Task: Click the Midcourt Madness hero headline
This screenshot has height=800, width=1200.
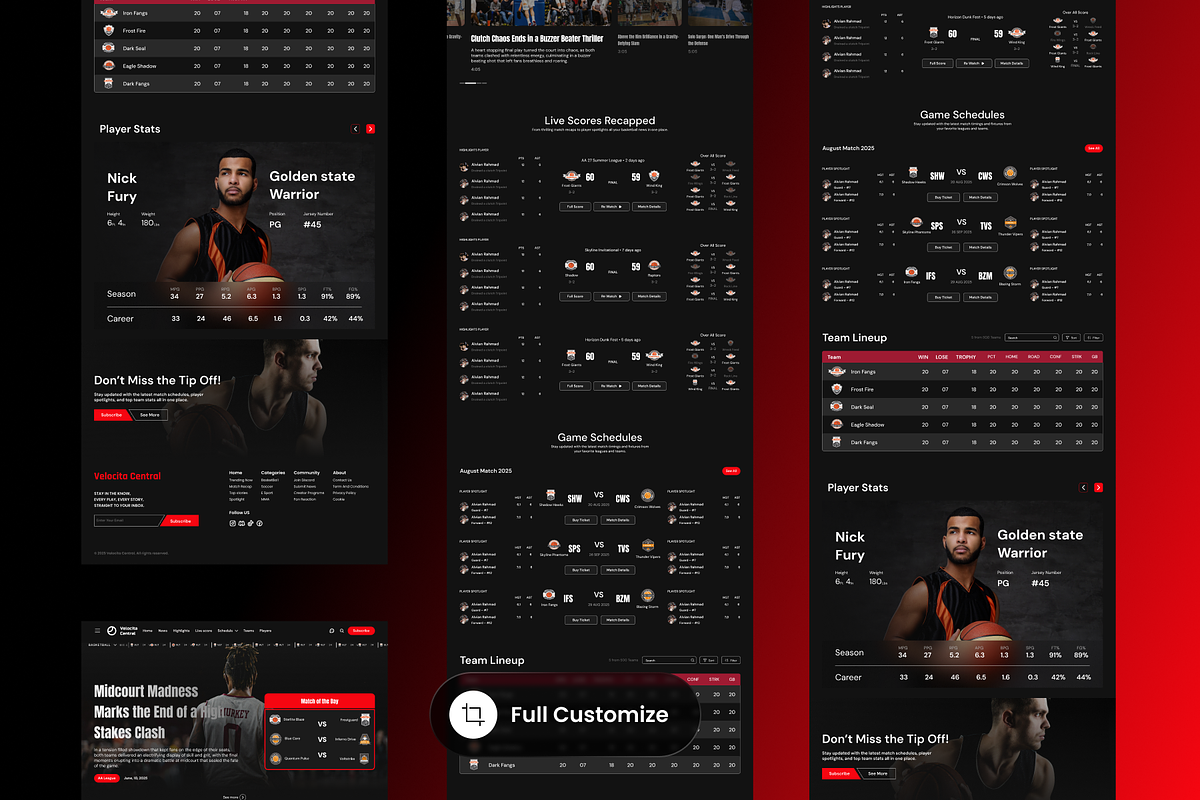Action: click(159, 712)
